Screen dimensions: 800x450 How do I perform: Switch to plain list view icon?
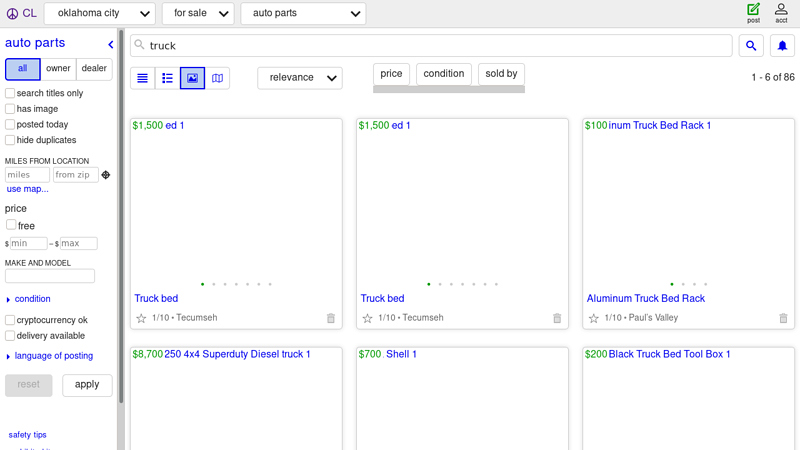[x=143, y=78]
